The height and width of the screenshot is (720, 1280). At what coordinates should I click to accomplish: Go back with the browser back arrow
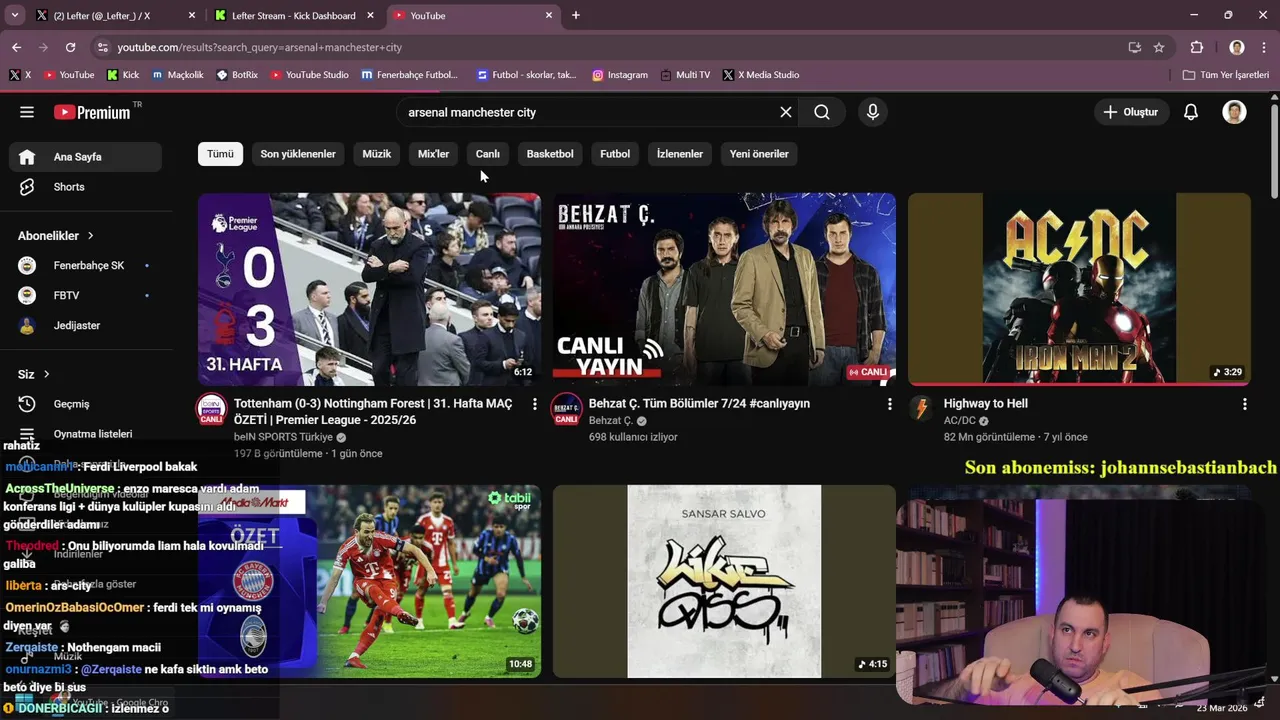pyautogui.click(x=17, y=47)
